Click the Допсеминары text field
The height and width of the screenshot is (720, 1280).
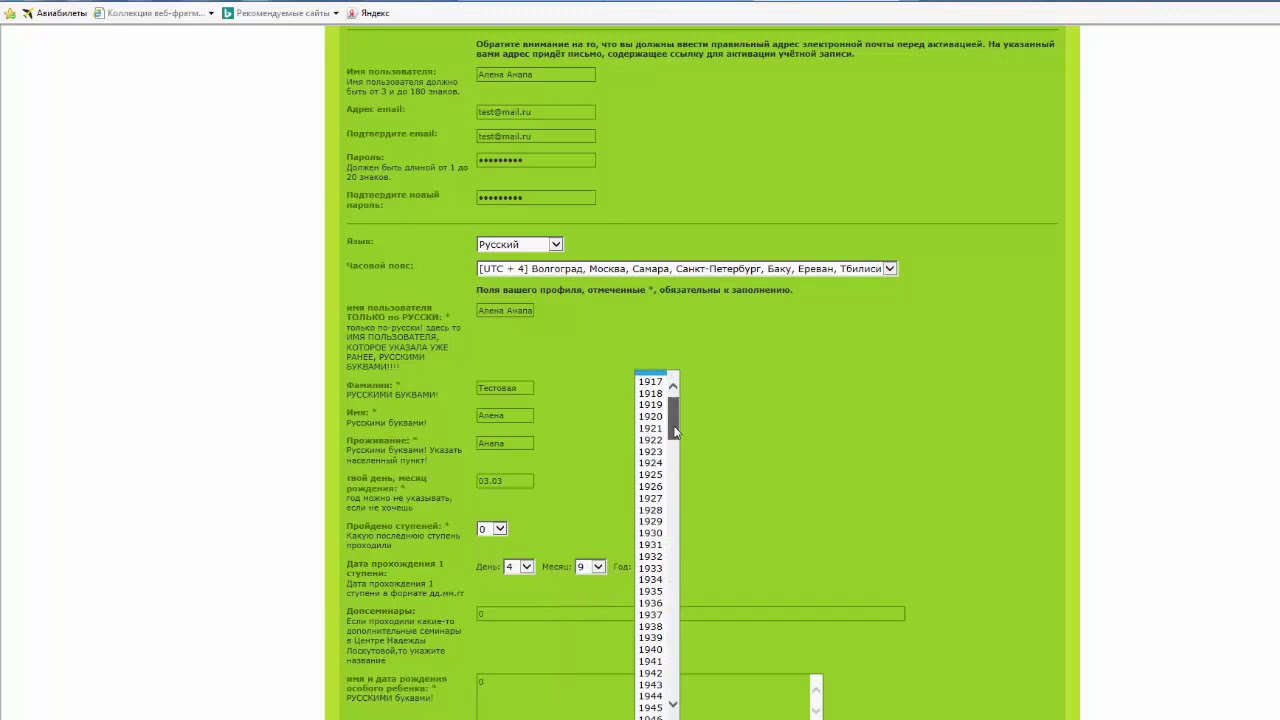point(690,614)
